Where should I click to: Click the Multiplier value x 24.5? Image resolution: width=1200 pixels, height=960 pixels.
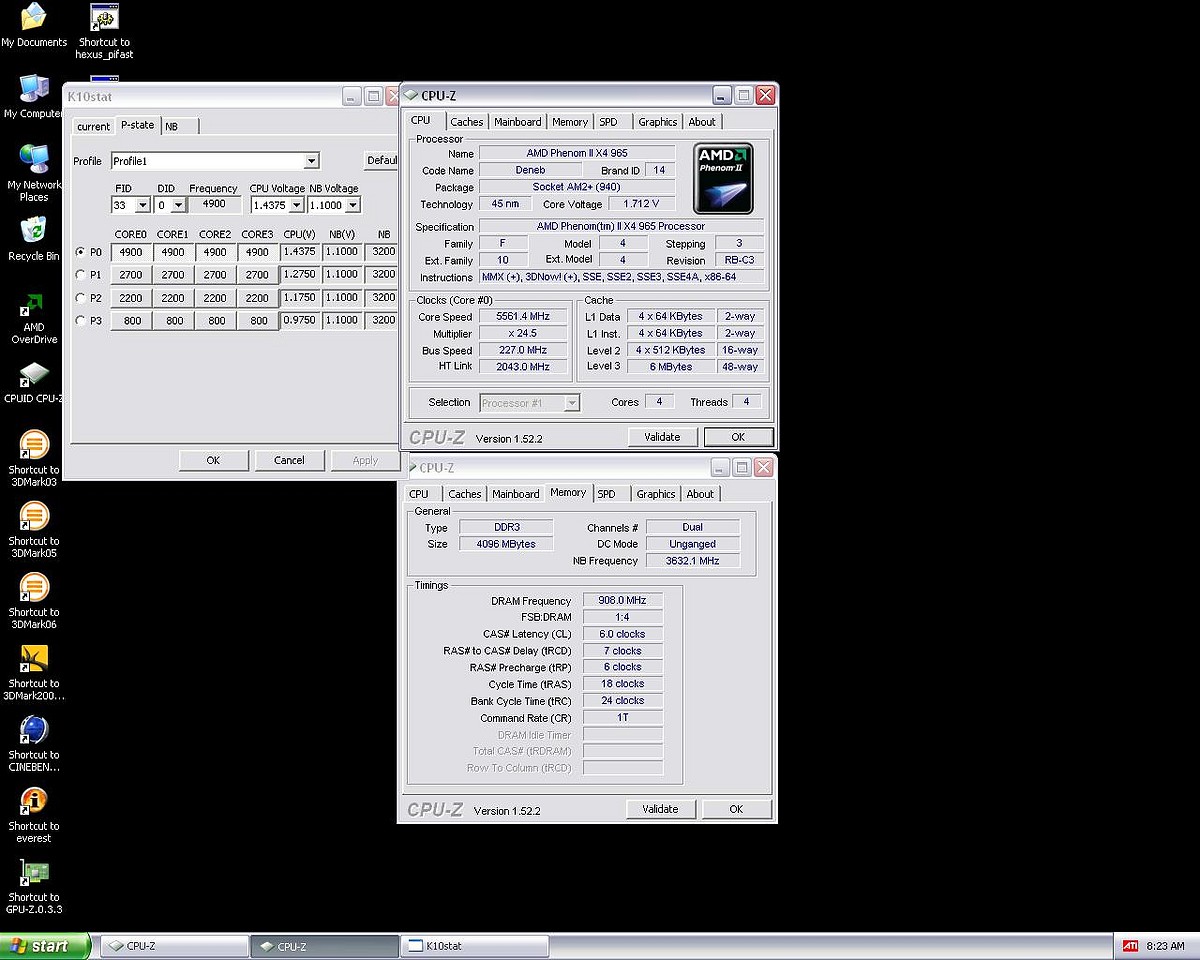tap(525, 334)
